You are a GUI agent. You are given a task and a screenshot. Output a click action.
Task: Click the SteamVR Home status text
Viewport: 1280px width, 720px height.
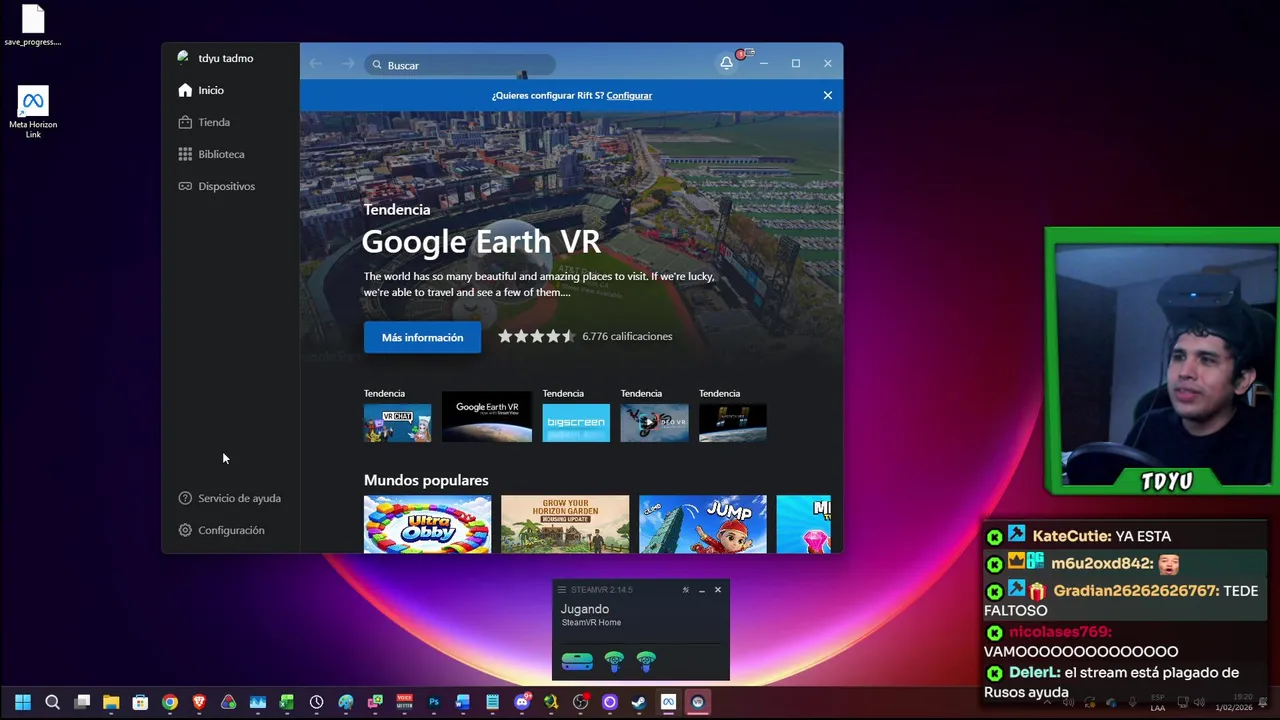click(591, 622)
